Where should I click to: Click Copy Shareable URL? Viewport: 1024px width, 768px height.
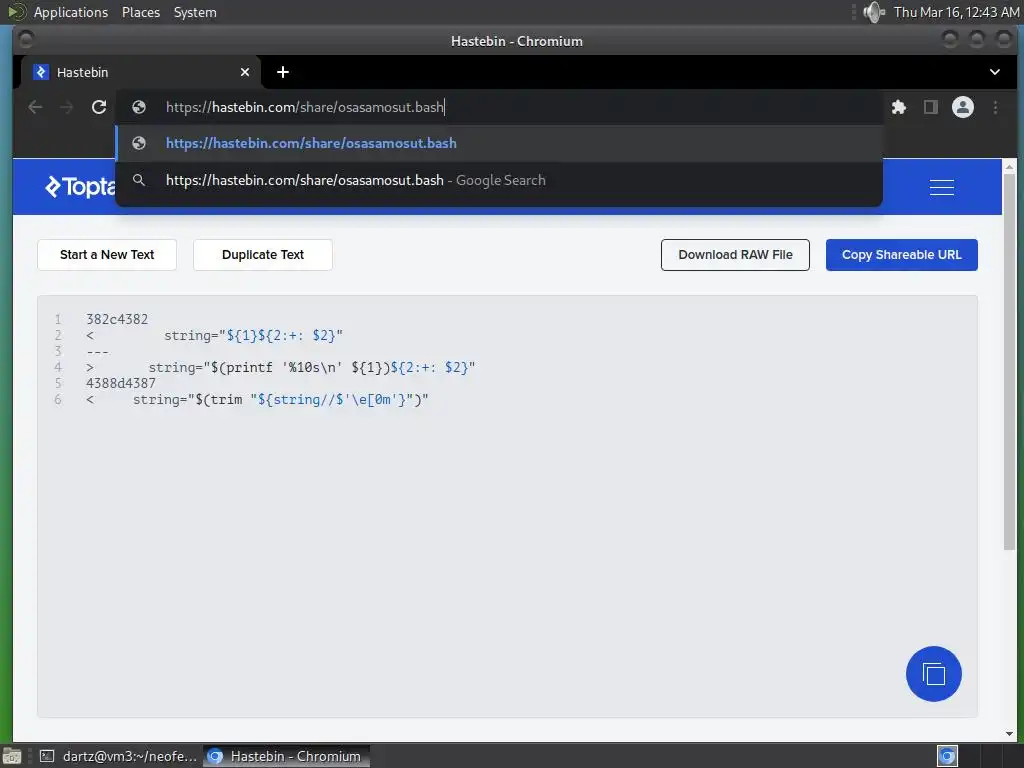(x=901, y=255)
